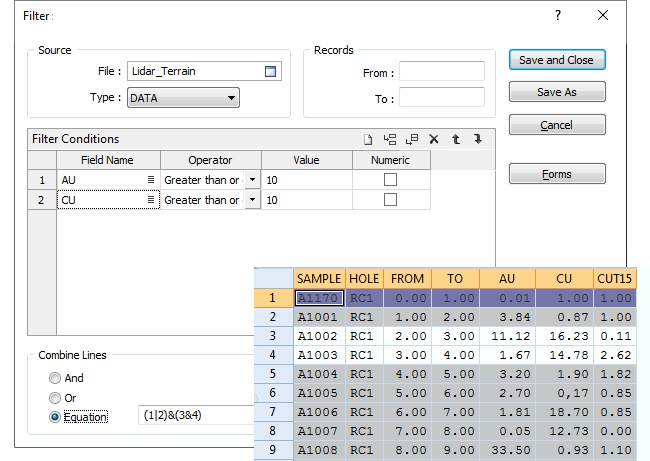Click the insert row below icon
This screenshot has width=650, height=461.
(x=412, y=140)
